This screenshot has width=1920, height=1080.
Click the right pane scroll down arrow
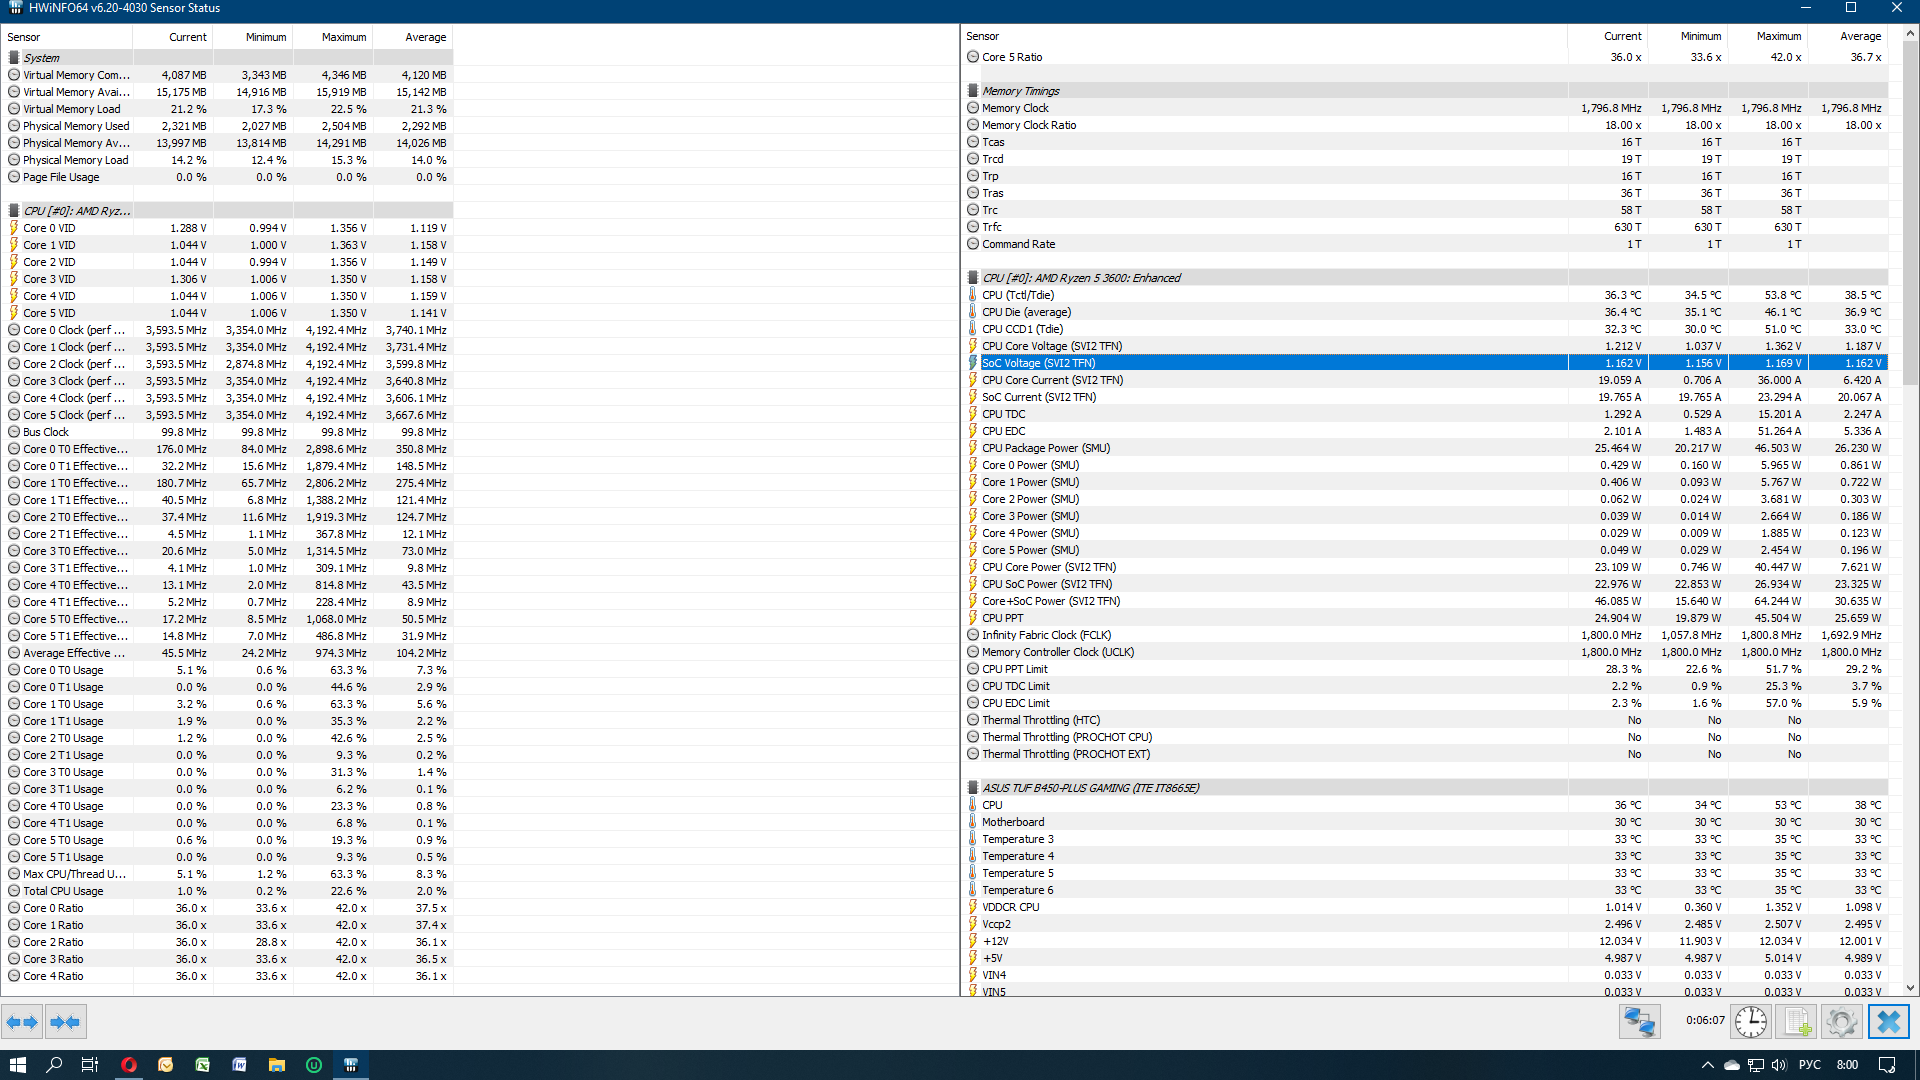tap(1910, 988)
